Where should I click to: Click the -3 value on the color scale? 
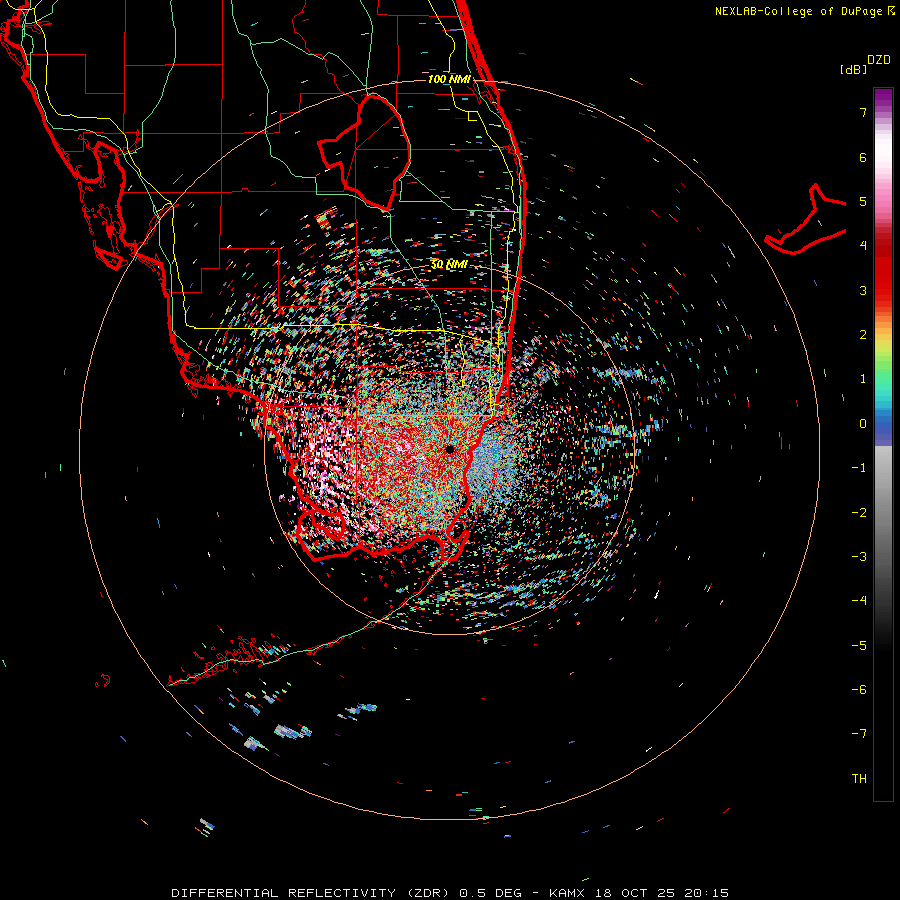(859, 557)
